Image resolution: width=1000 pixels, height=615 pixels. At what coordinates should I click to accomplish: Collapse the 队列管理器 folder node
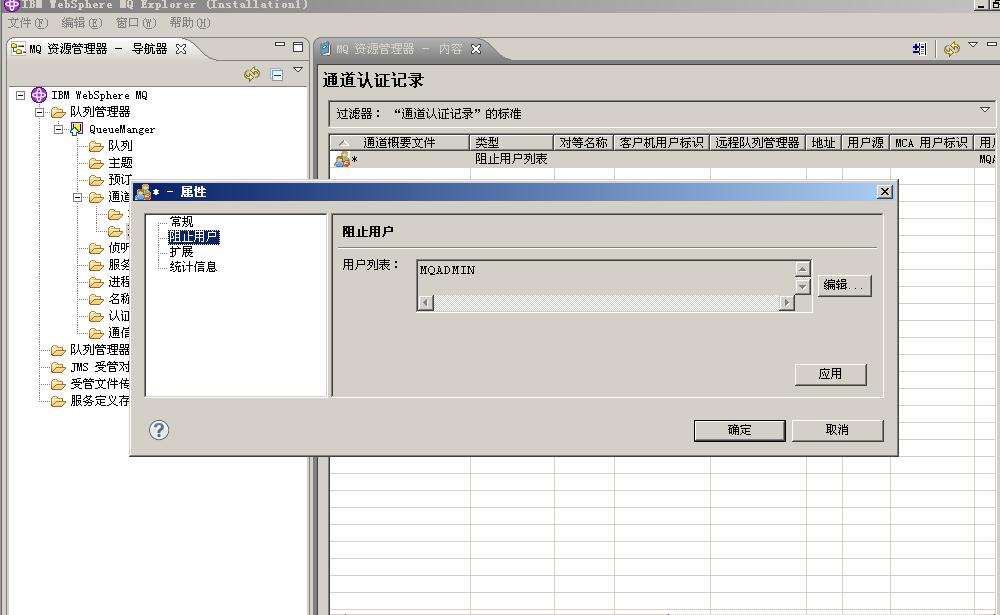(x=40, y=112)
